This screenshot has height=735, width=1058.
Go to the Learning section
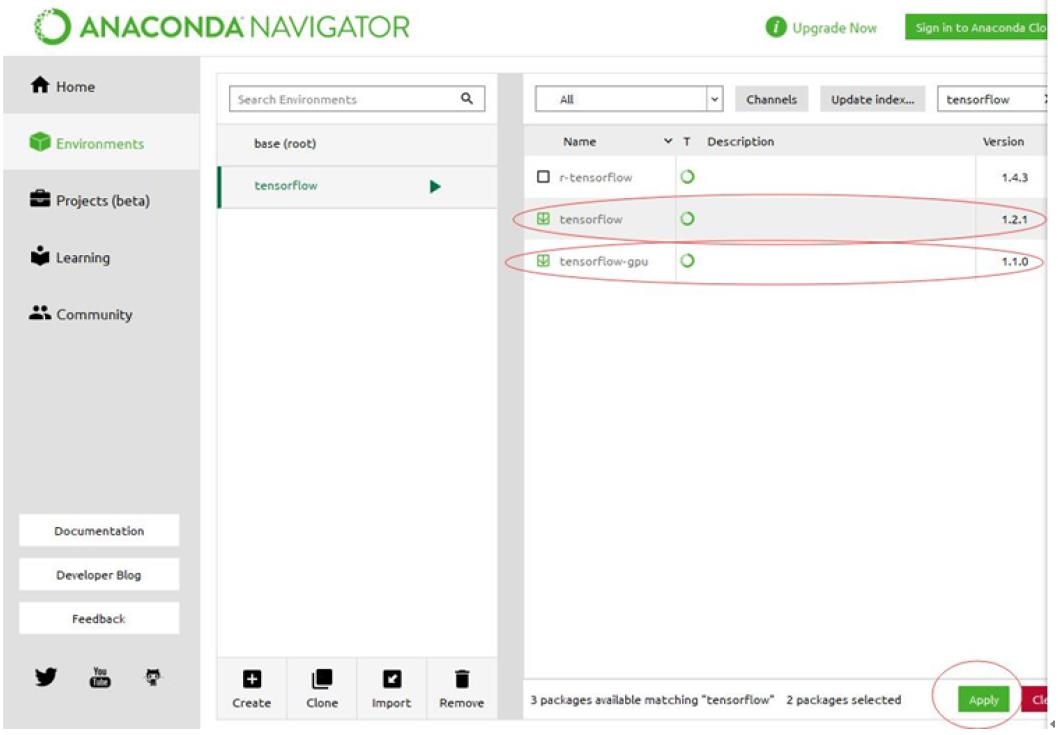coord(101,257)
